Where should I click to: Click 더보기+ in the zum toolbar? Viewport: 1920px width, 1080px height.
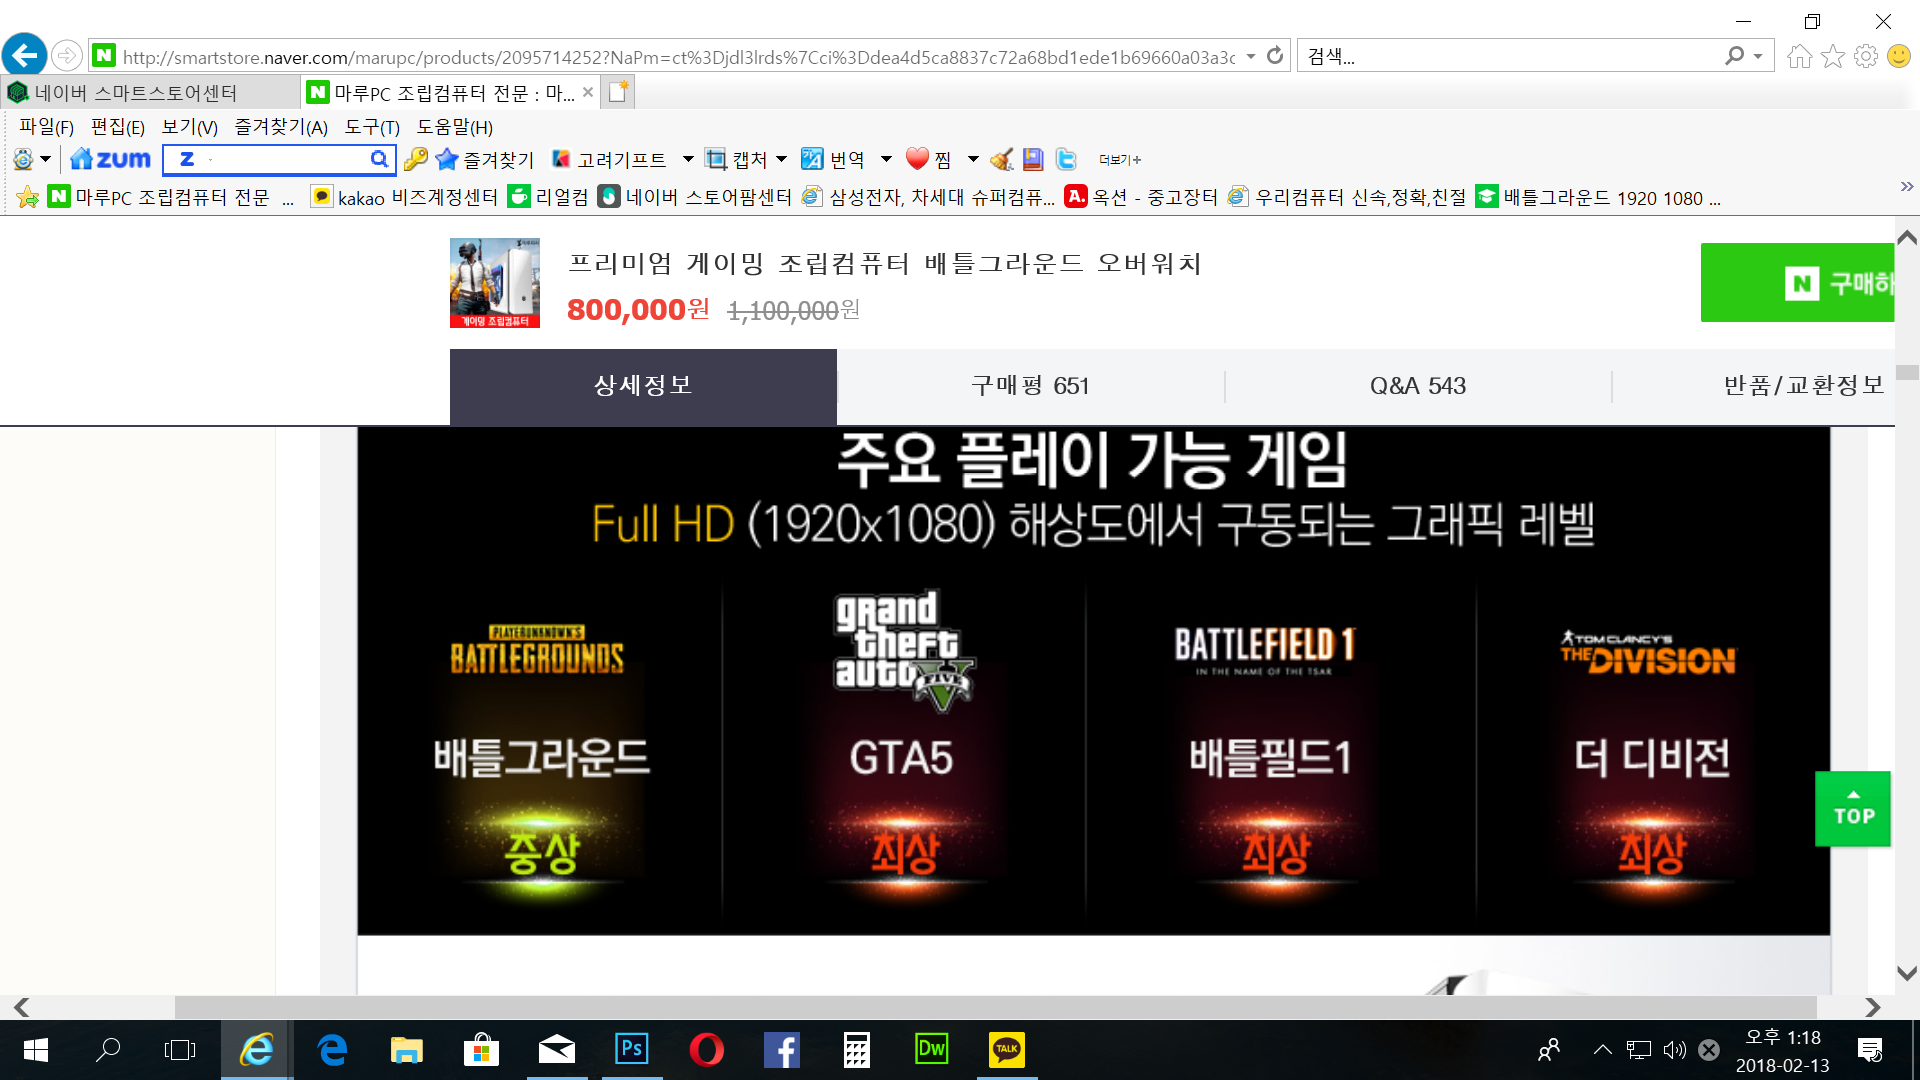pyautogui.click(x=1120, y=160)
